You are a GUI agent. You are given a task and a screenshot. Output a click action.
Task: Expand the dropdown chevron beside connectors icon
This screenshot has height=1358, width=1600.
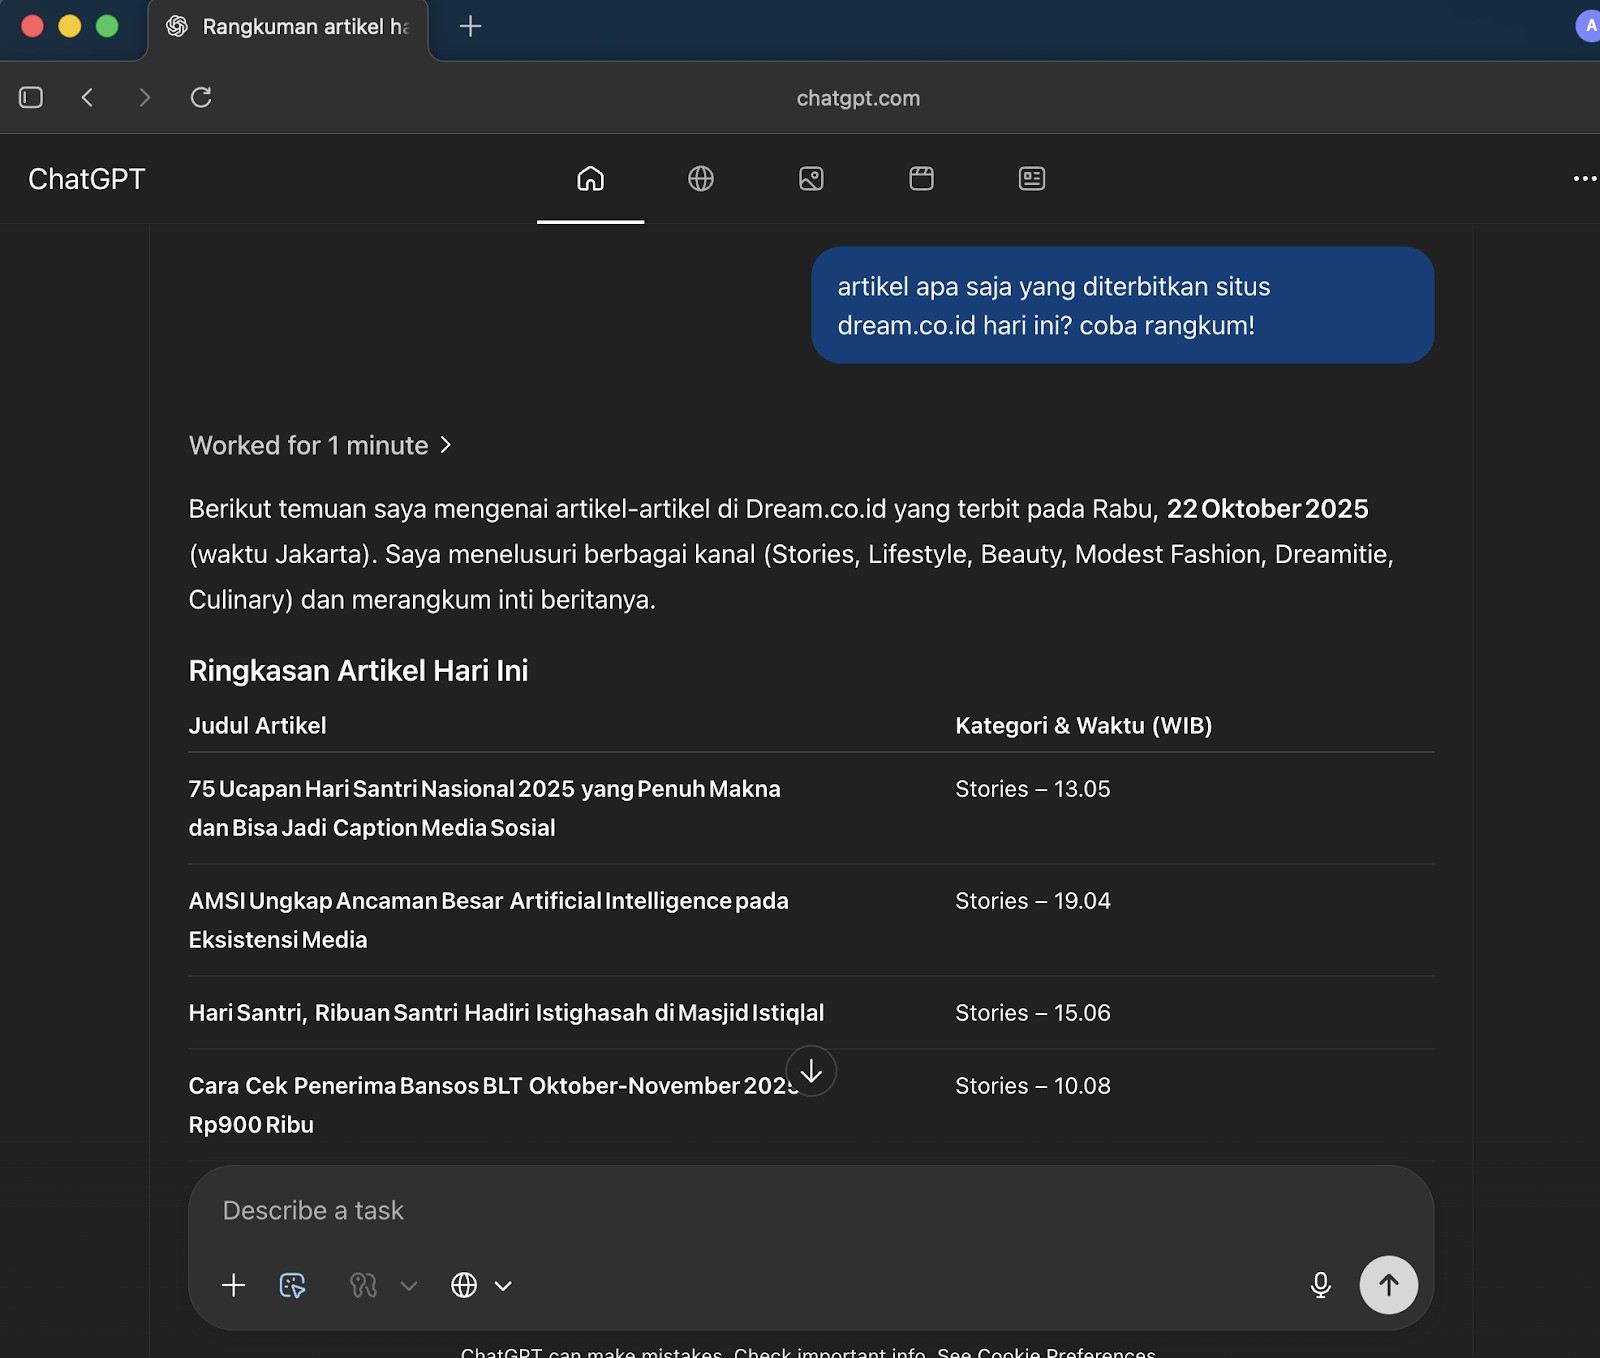pyautogui.click(x=408, y=1285)
